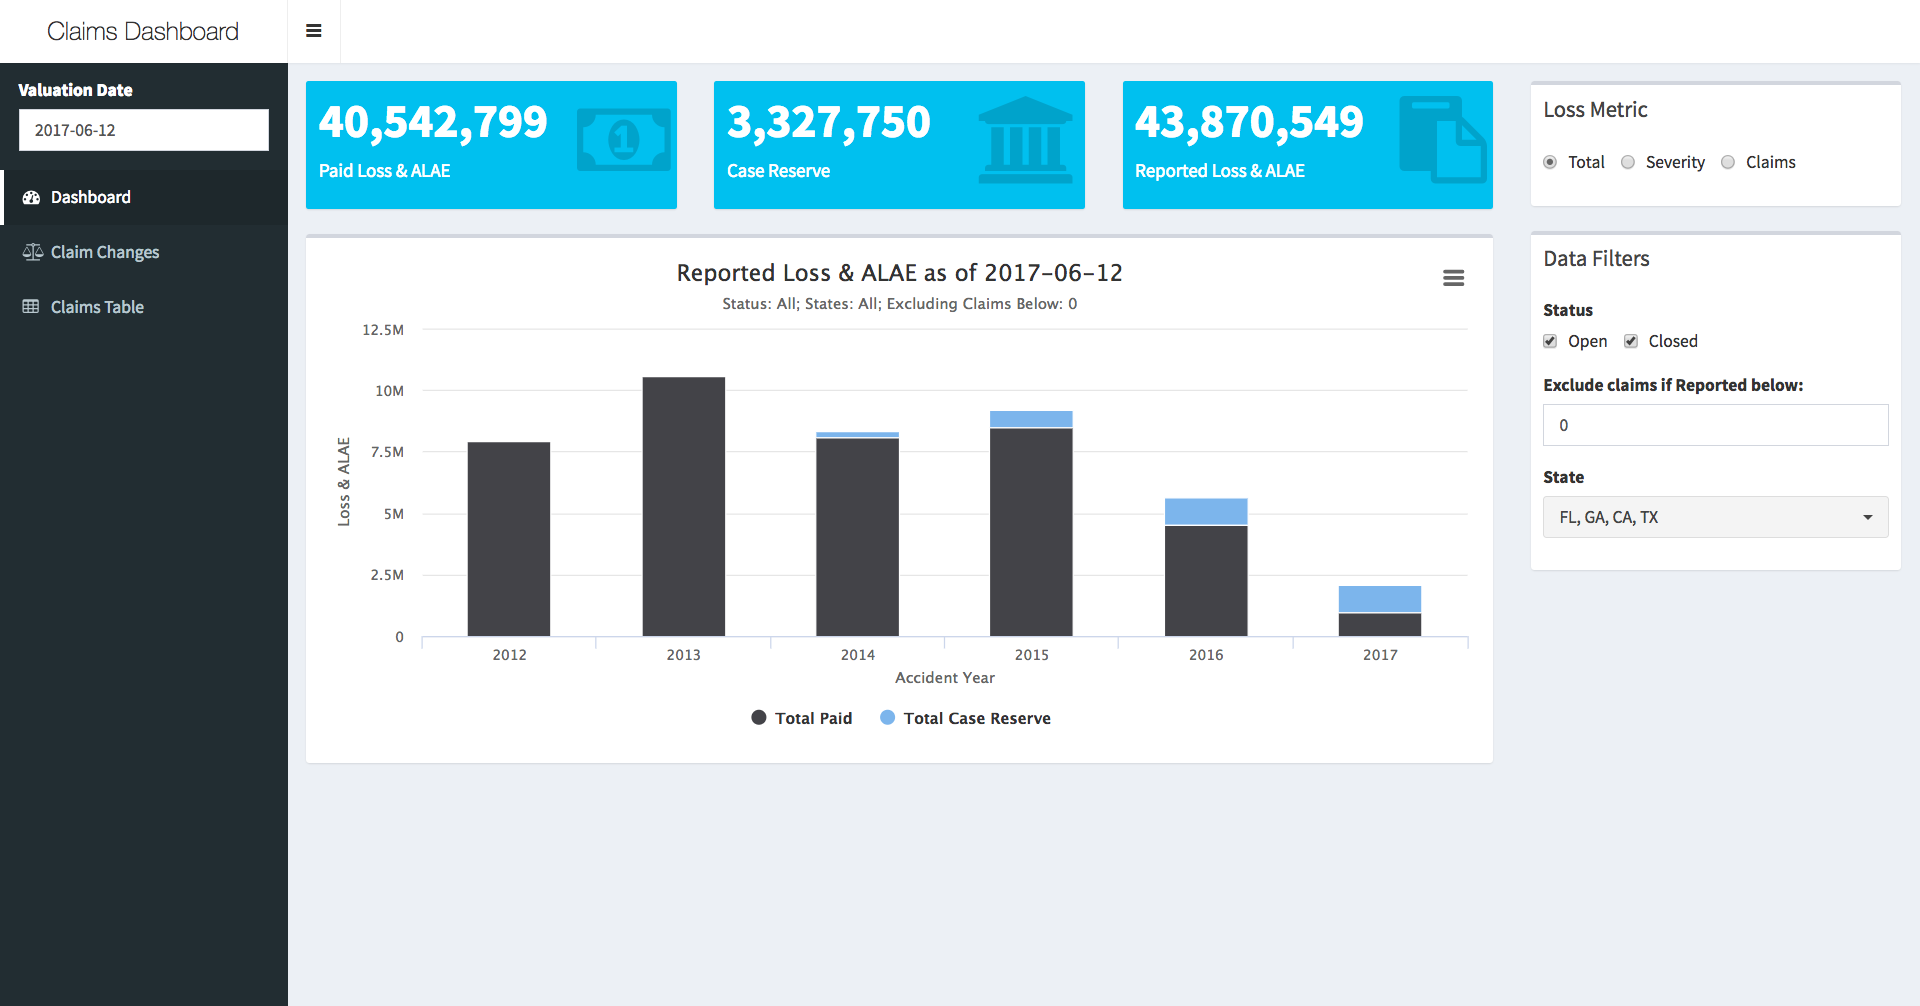This screenshot has width=1920, height=1006.
Task: Click the sidebar collapse hamburger icon
Action: [313, 30]
